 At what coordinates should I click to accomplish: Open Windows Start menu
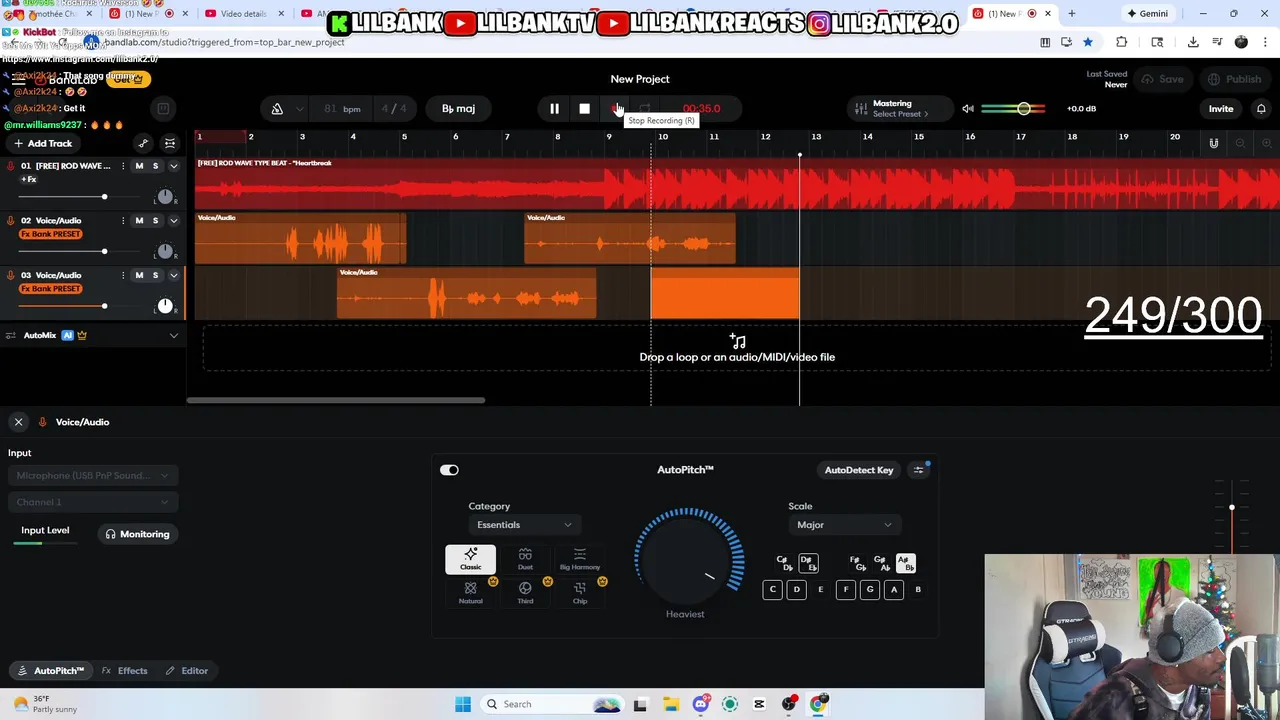click(x=462, y=704)
